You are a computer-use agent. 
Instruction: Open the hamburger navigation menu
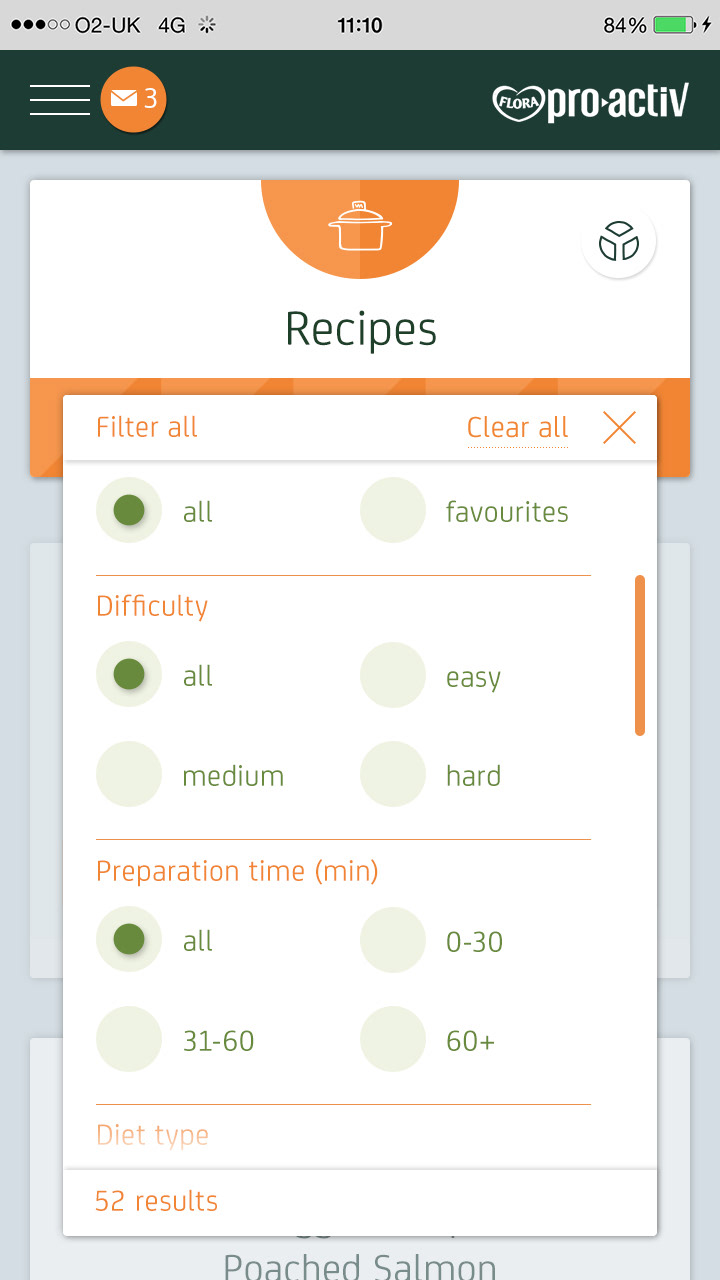point(60,100)
